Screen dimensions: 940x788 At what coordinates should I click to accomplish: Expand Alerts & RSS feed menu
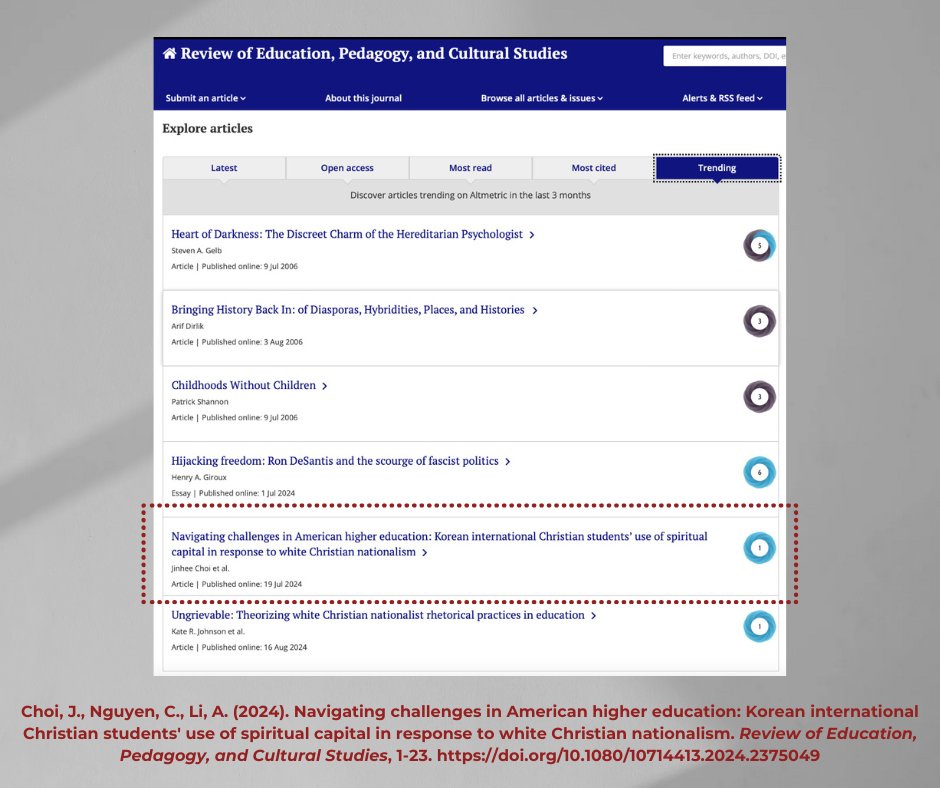click(x=722, y=98)
